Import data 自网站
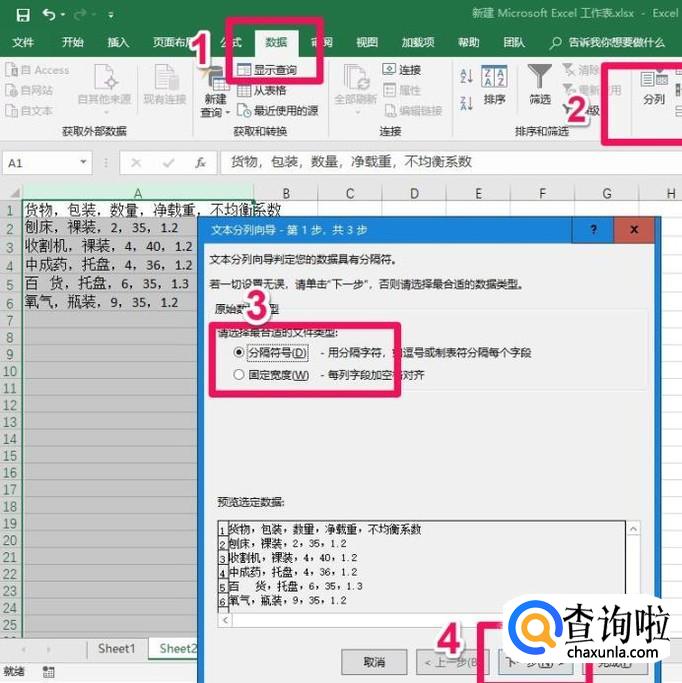Image resolution: width=682 pixels, height=683 pixels. [30, 90]
